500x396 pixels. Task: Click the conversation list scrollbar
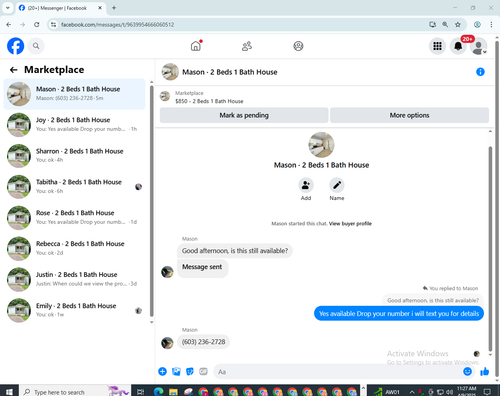152,200
